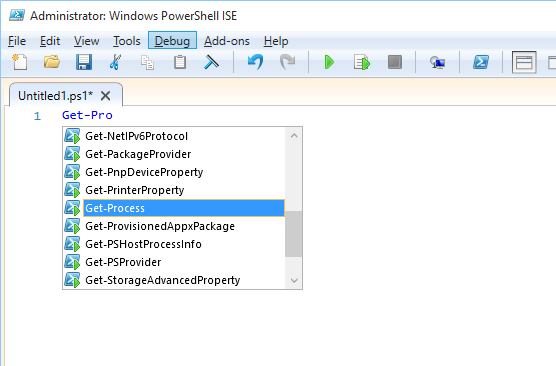Image resolution: width=556 pixels, height=366 pixels.
Task: Open the Add-ons menu
Action: [x=227, y=41]
